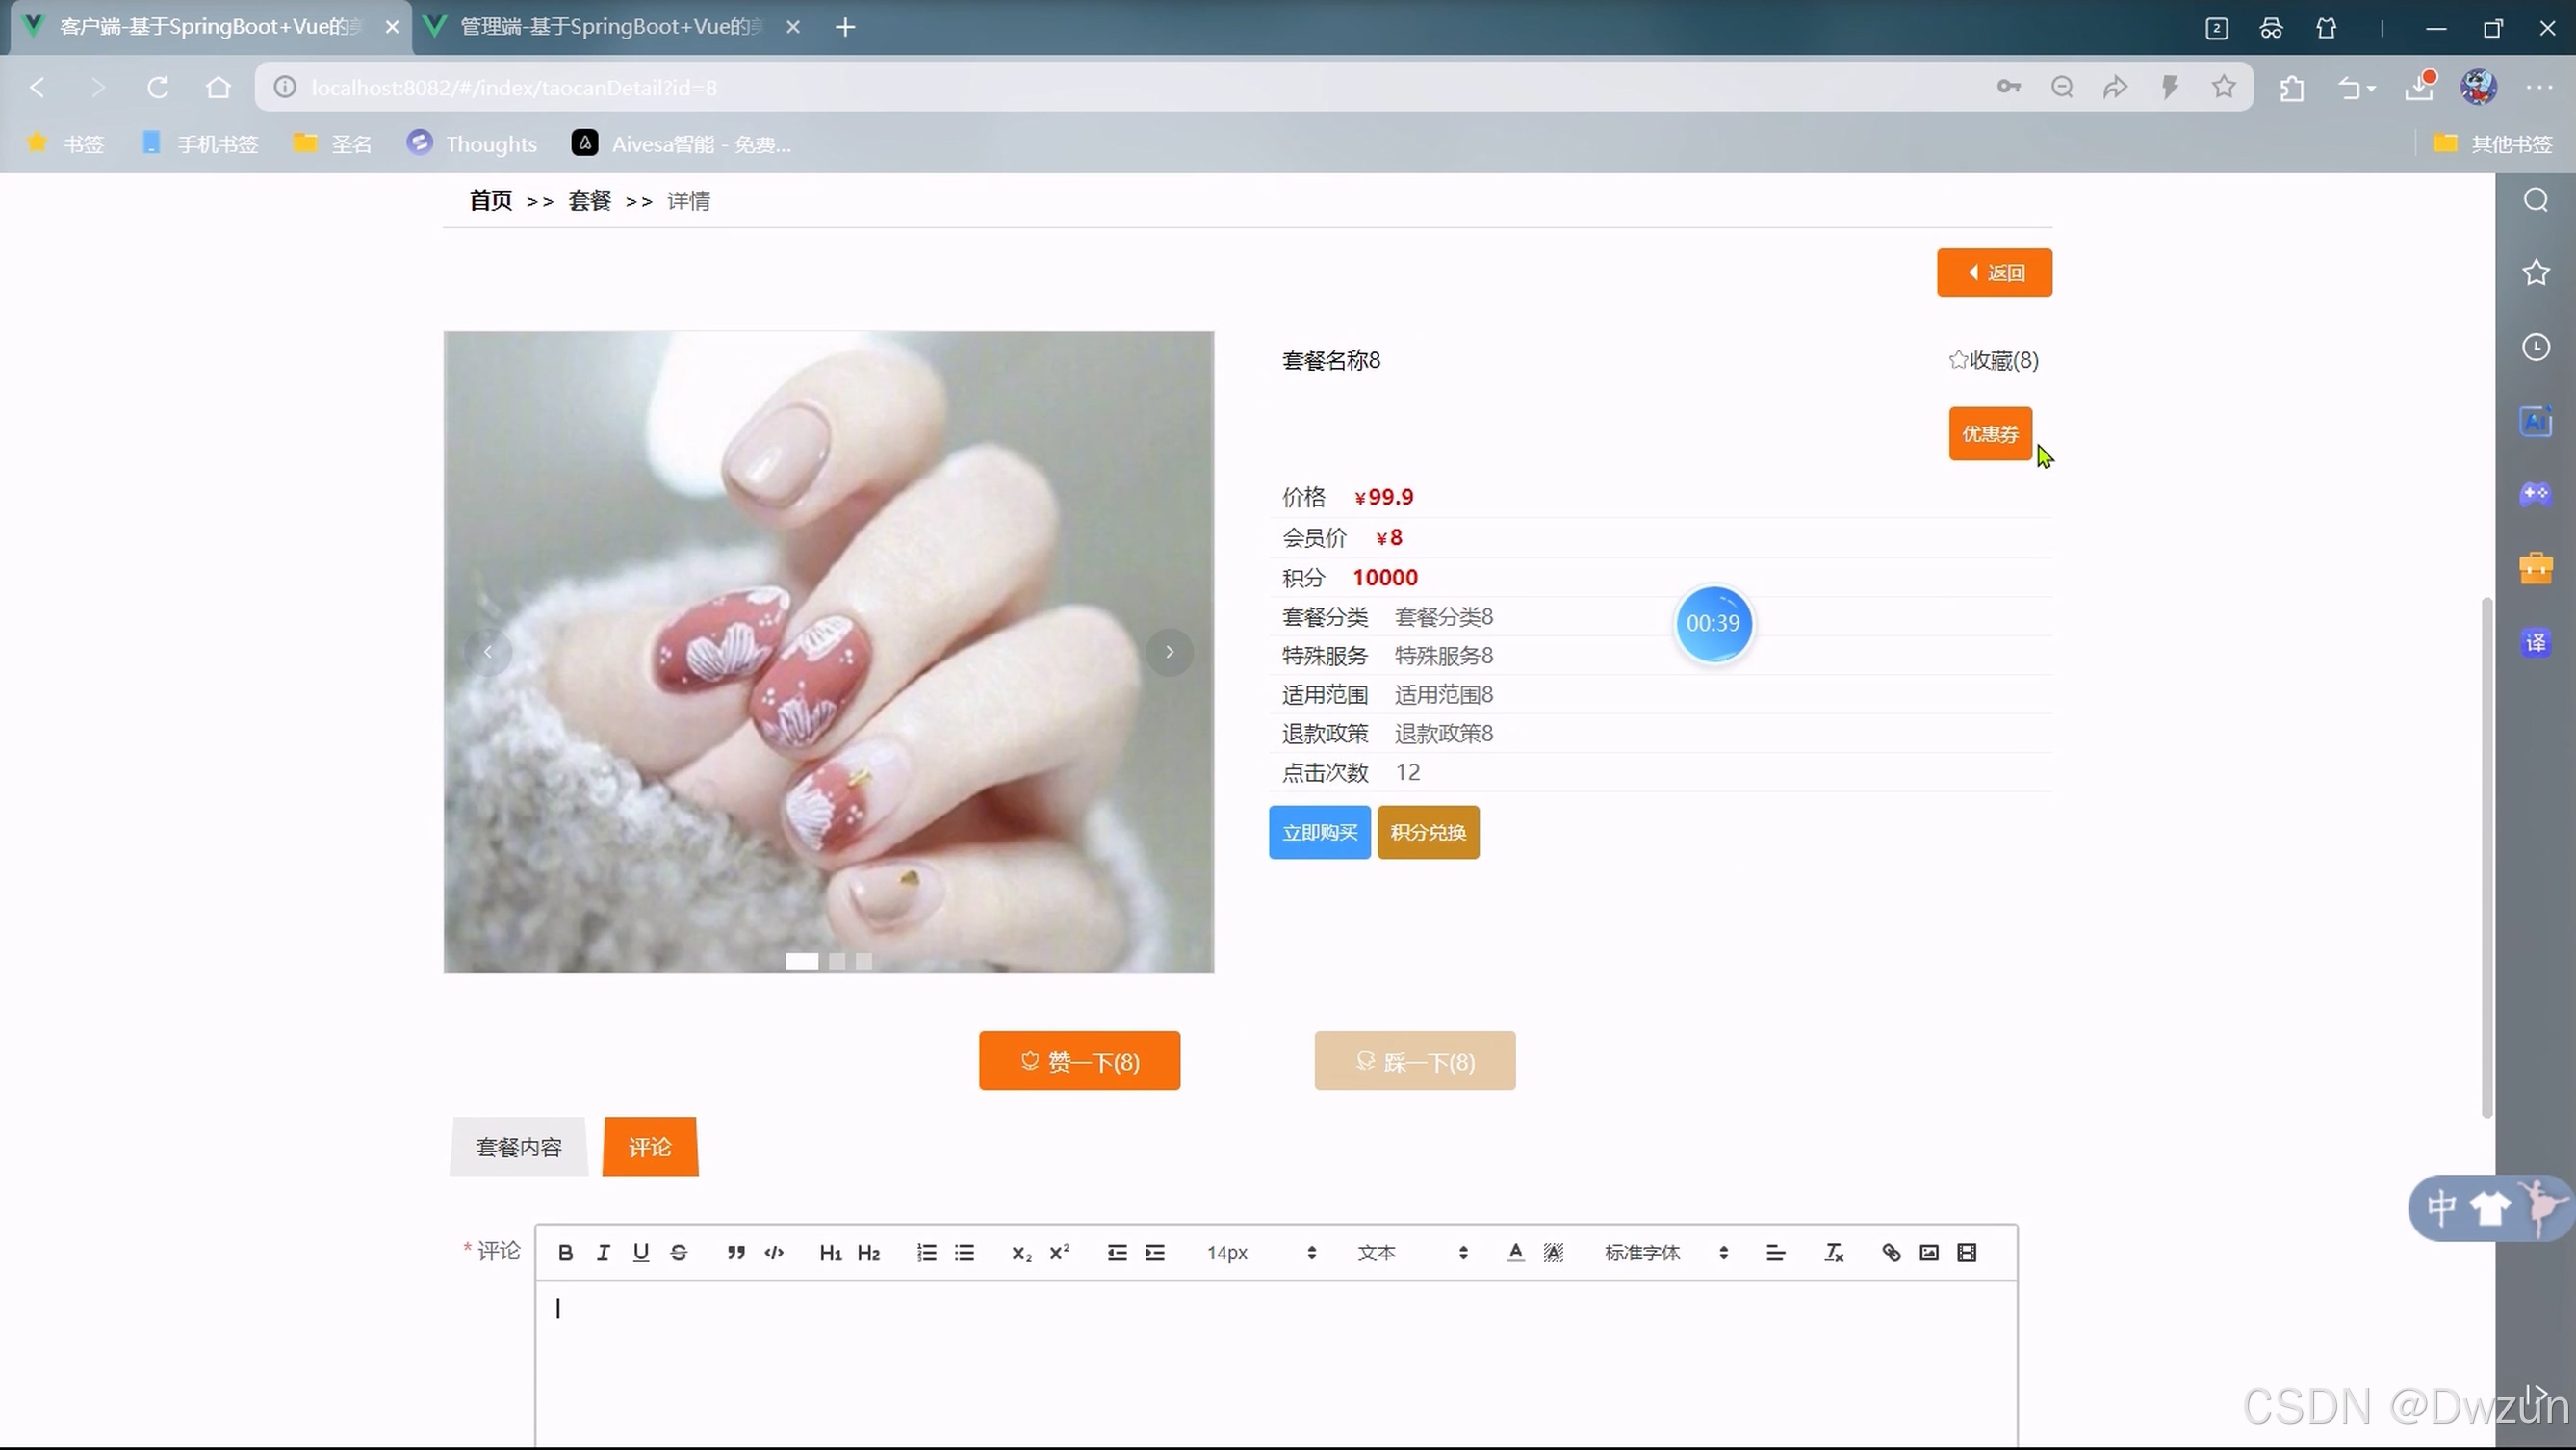Open the 文本 heading style dropdown
2576x1450 pixels.
tap(1411, 1253)
